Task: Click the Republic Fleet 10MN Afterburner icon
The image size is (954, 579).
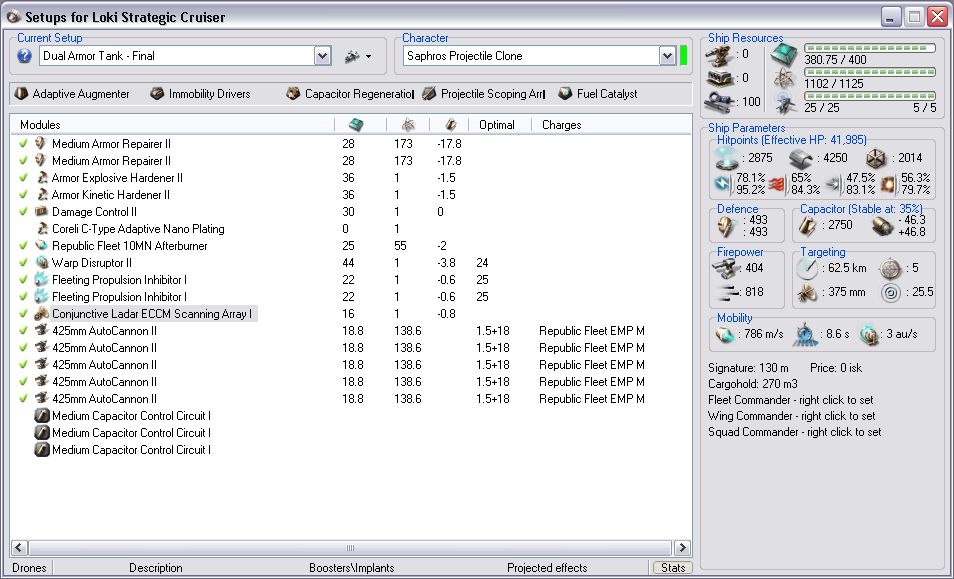Action: point(41,246)
